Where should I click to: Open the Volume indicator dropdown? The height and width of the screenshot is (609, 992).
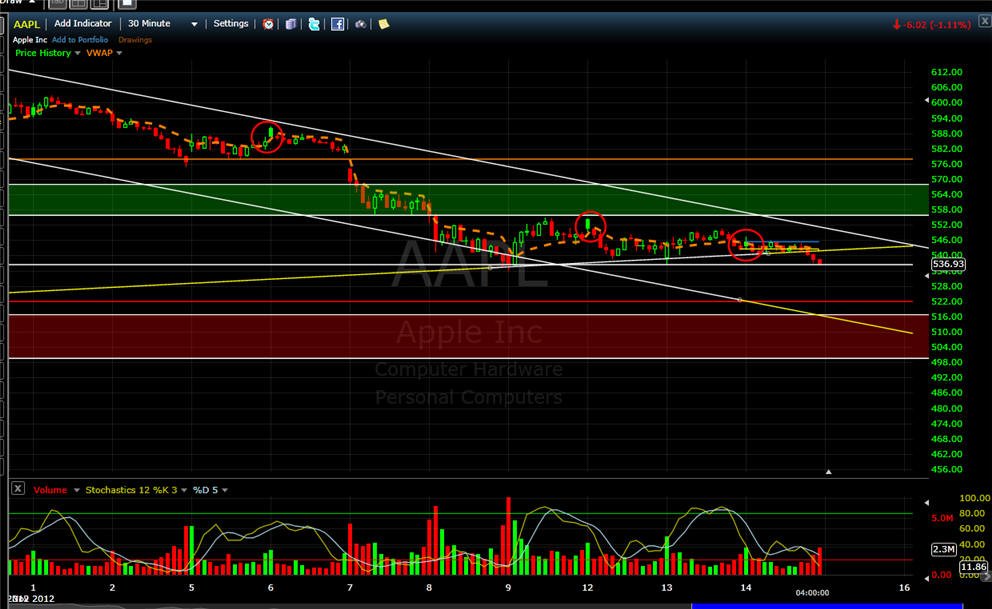(77, 490)
